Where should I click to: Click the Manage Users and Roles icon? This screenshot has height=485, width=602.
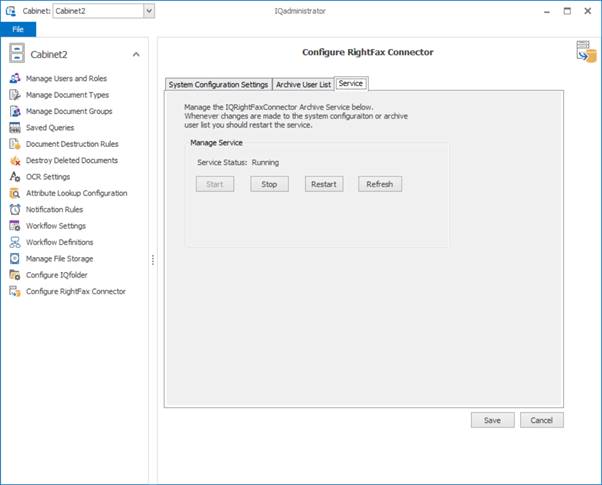coord(15,78)
